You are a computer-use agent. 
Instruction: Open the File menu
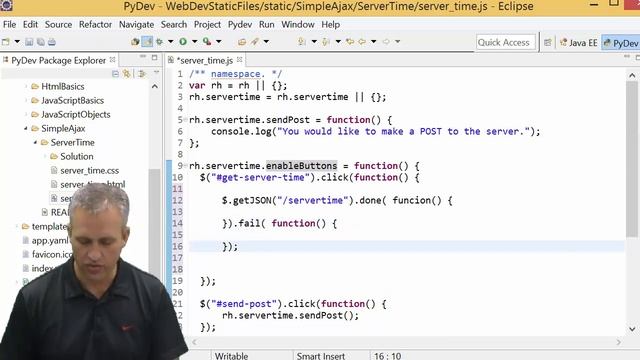(9, 24)
